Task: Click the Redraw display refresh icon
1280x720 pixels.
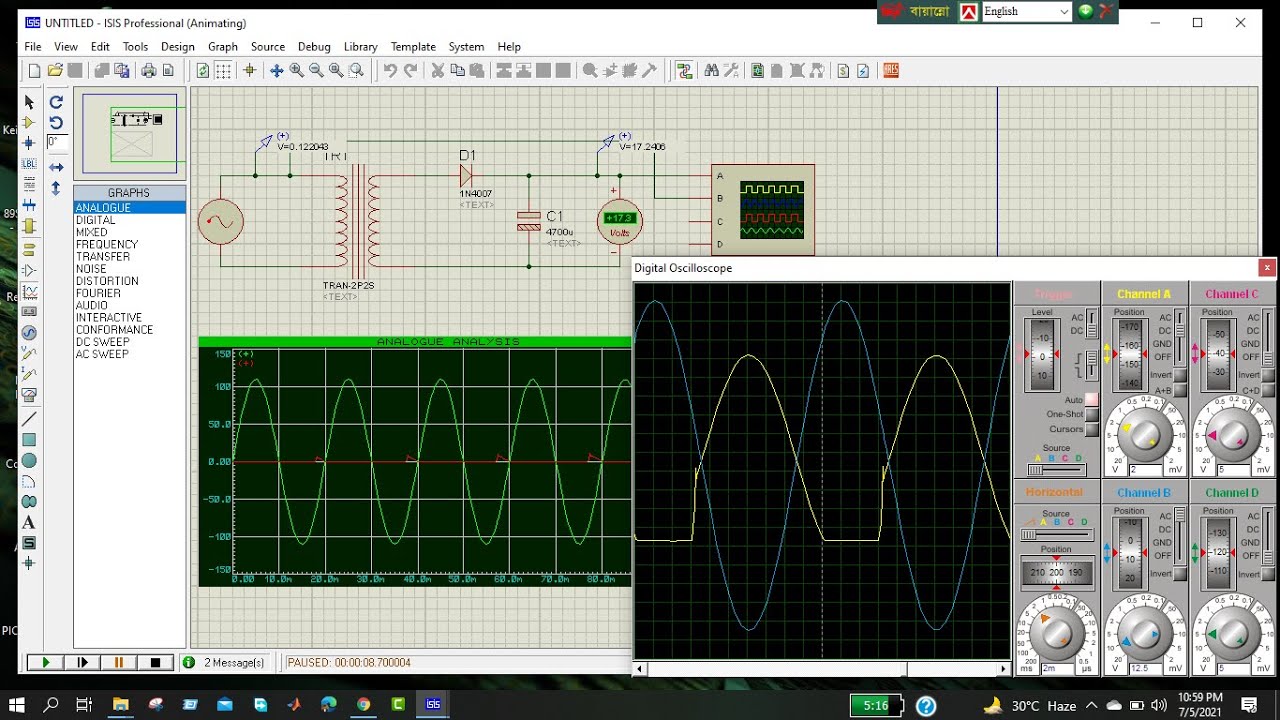Action: (x=203, y=71)
